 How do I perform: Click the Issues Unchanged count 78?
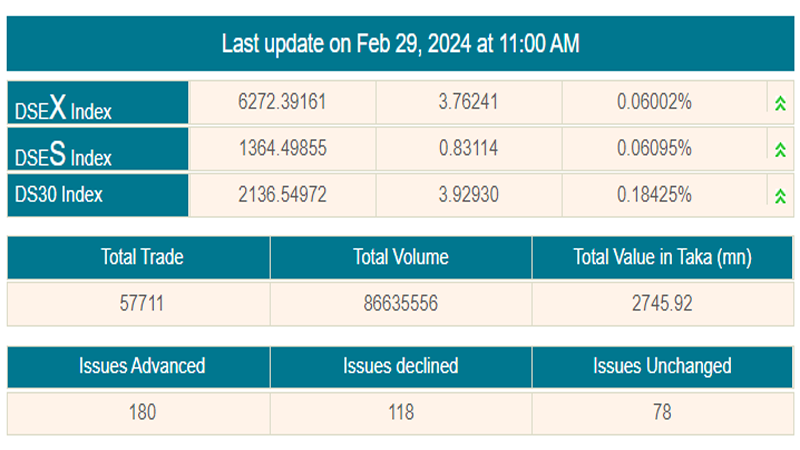pyautogui.click(x=662, y=412)
